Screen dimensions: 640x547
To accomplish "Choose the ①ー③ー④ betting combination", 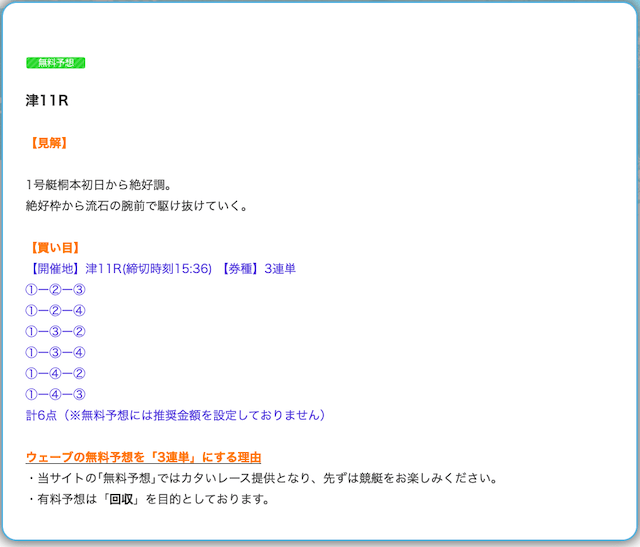I will [x=55, y=352].
